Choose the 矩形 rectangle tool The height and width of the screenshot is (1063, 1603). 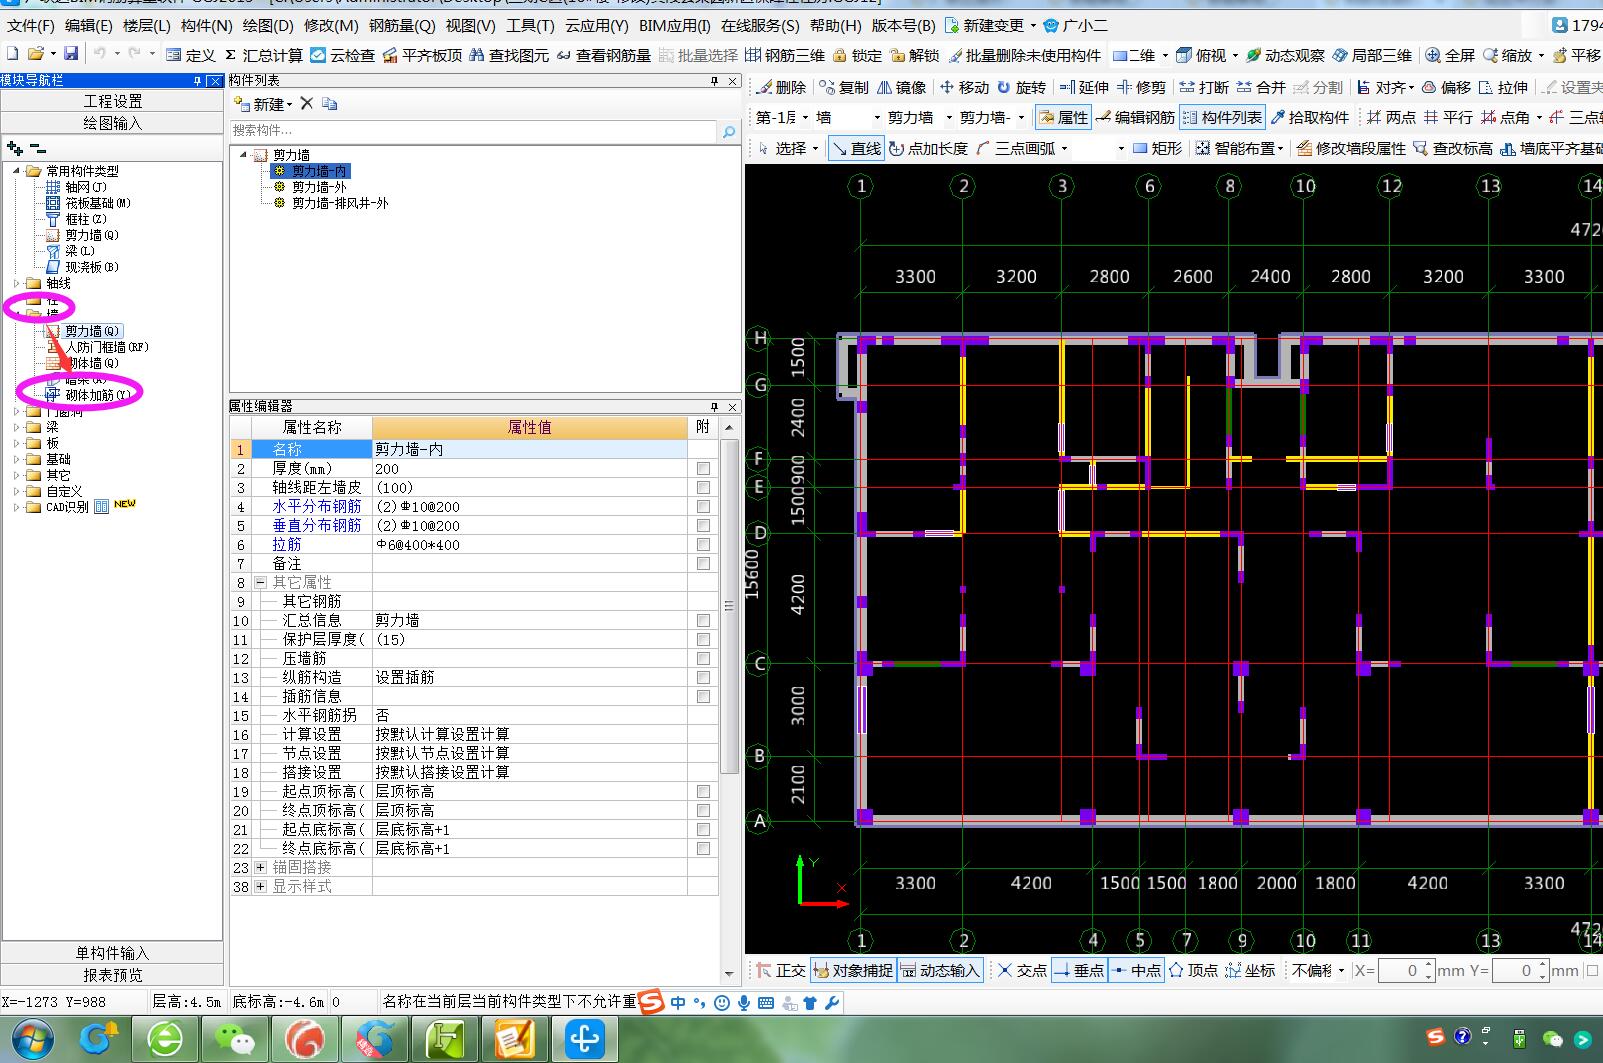(1157, 148)
